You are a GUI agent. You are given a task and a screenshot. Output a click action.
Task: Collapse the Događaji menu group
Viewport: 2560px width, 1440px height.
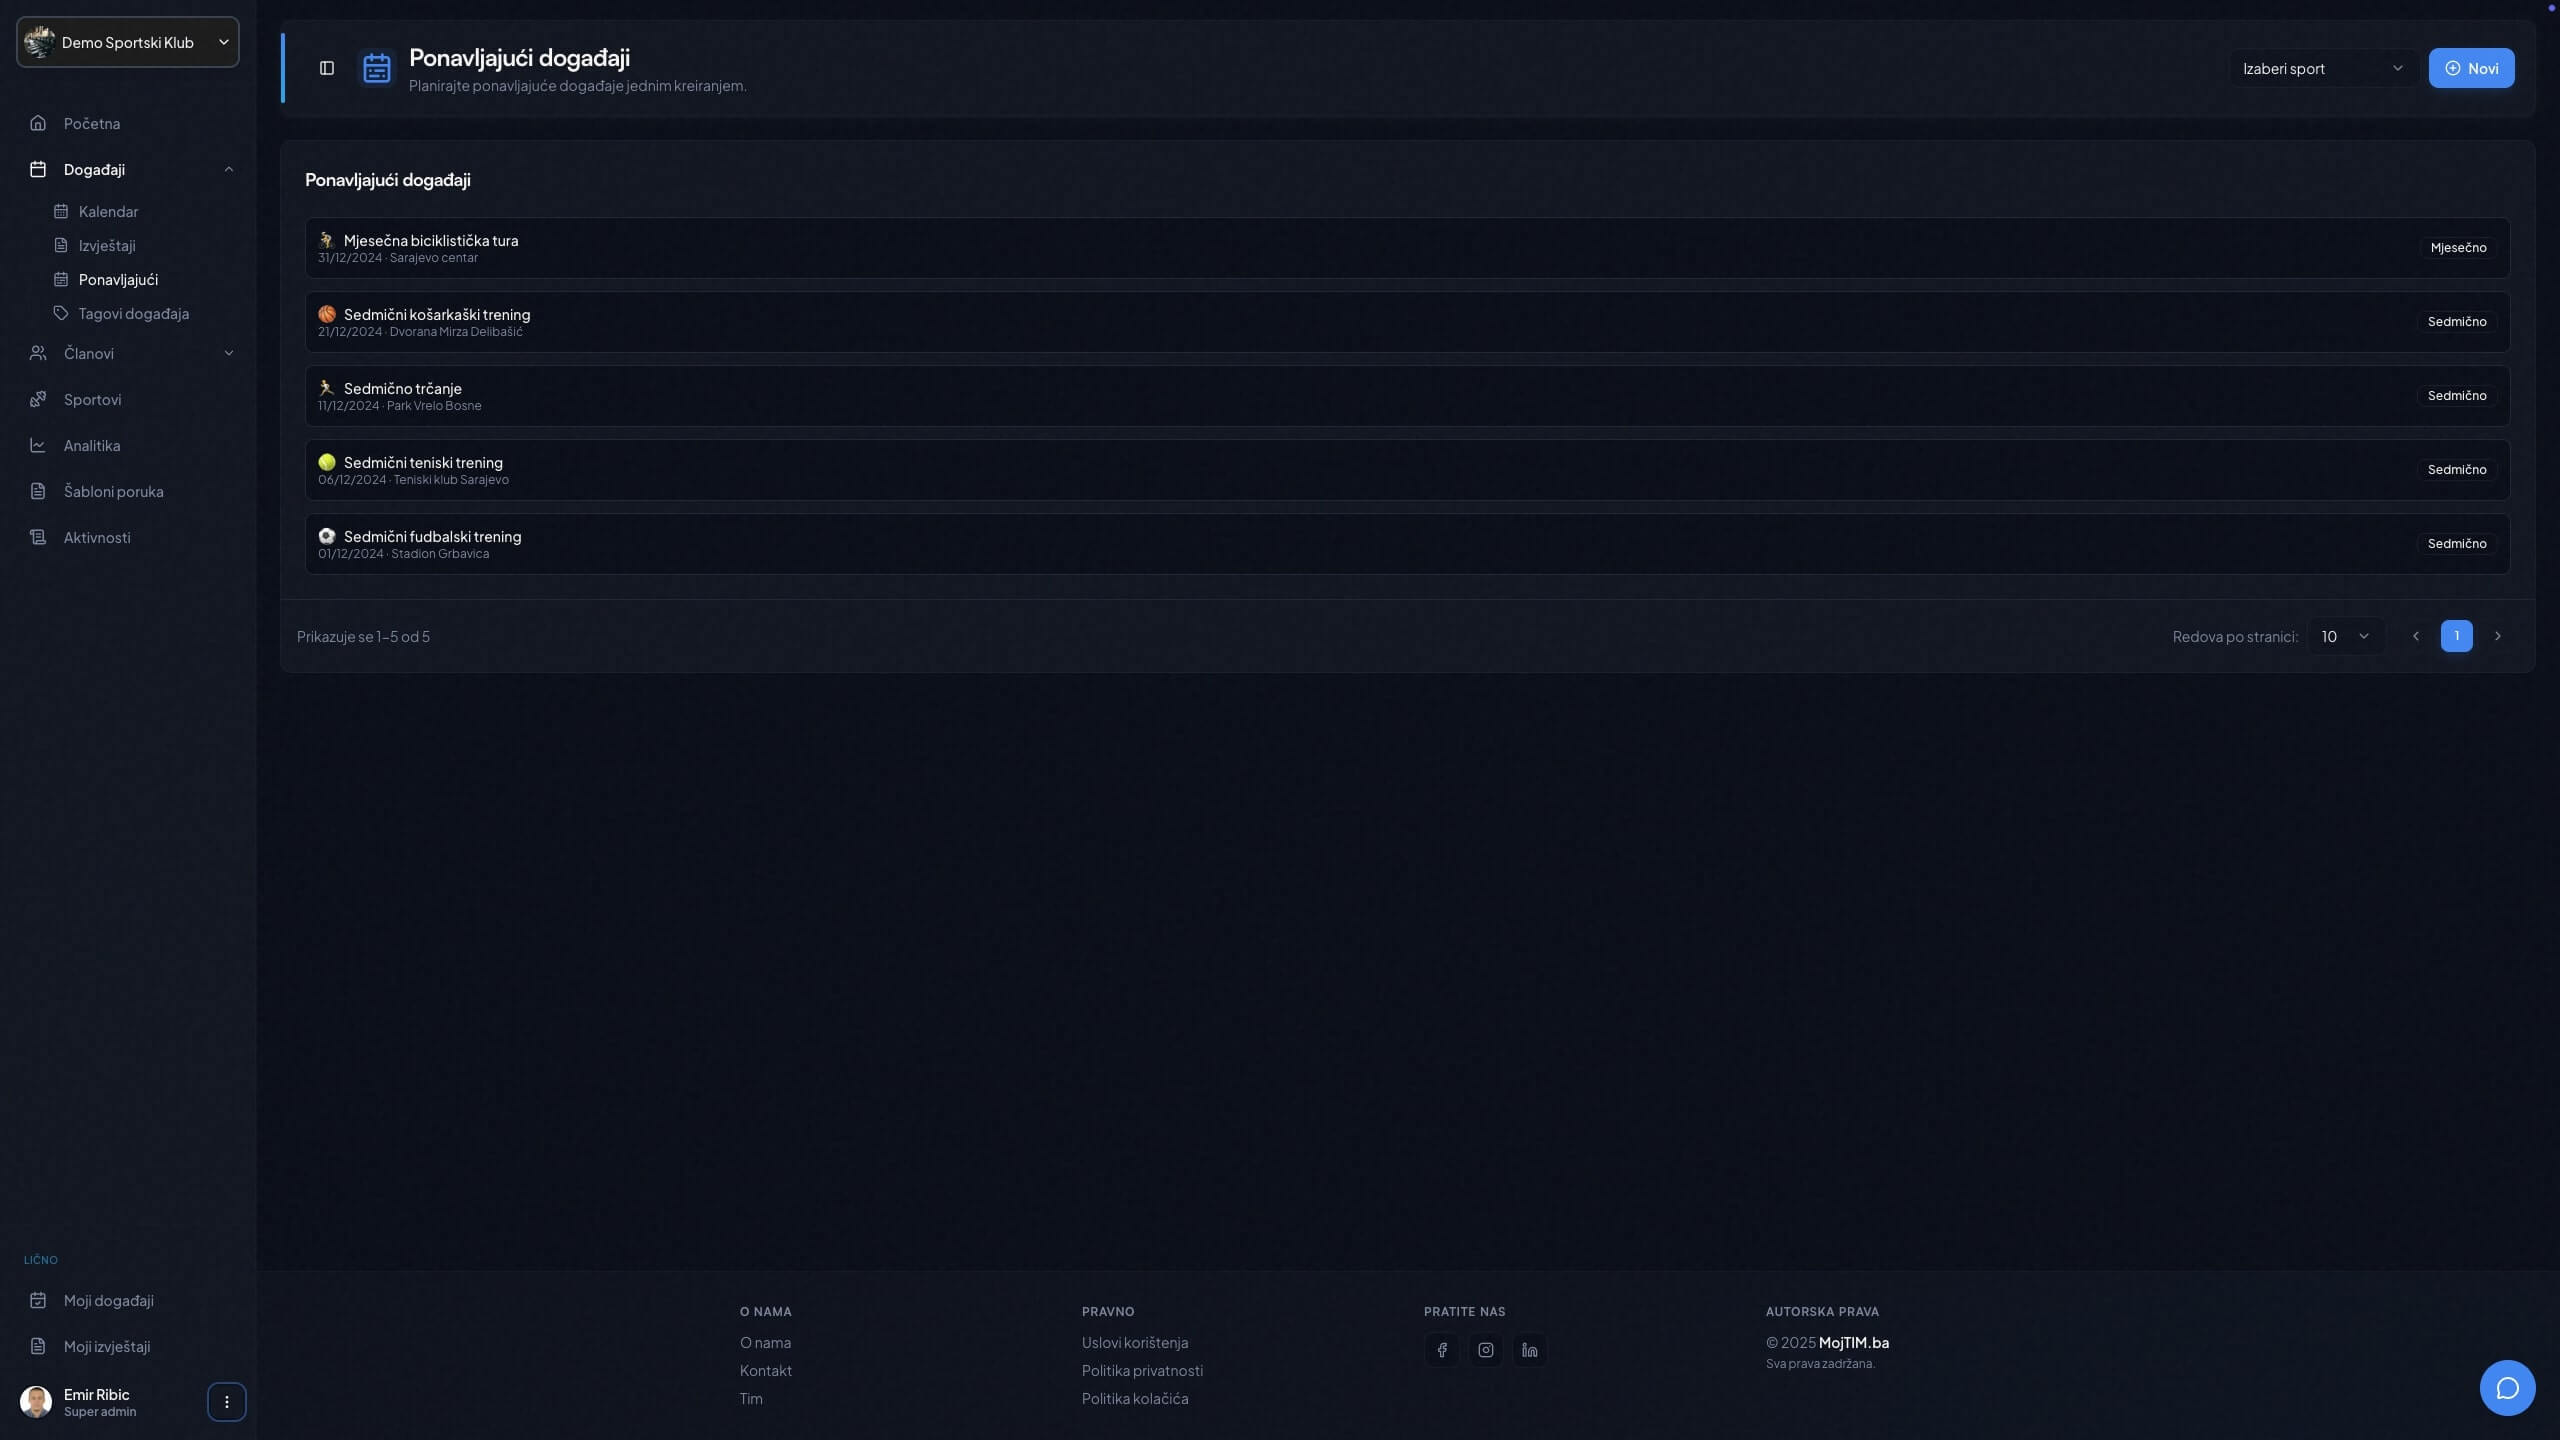click(229, 169)
